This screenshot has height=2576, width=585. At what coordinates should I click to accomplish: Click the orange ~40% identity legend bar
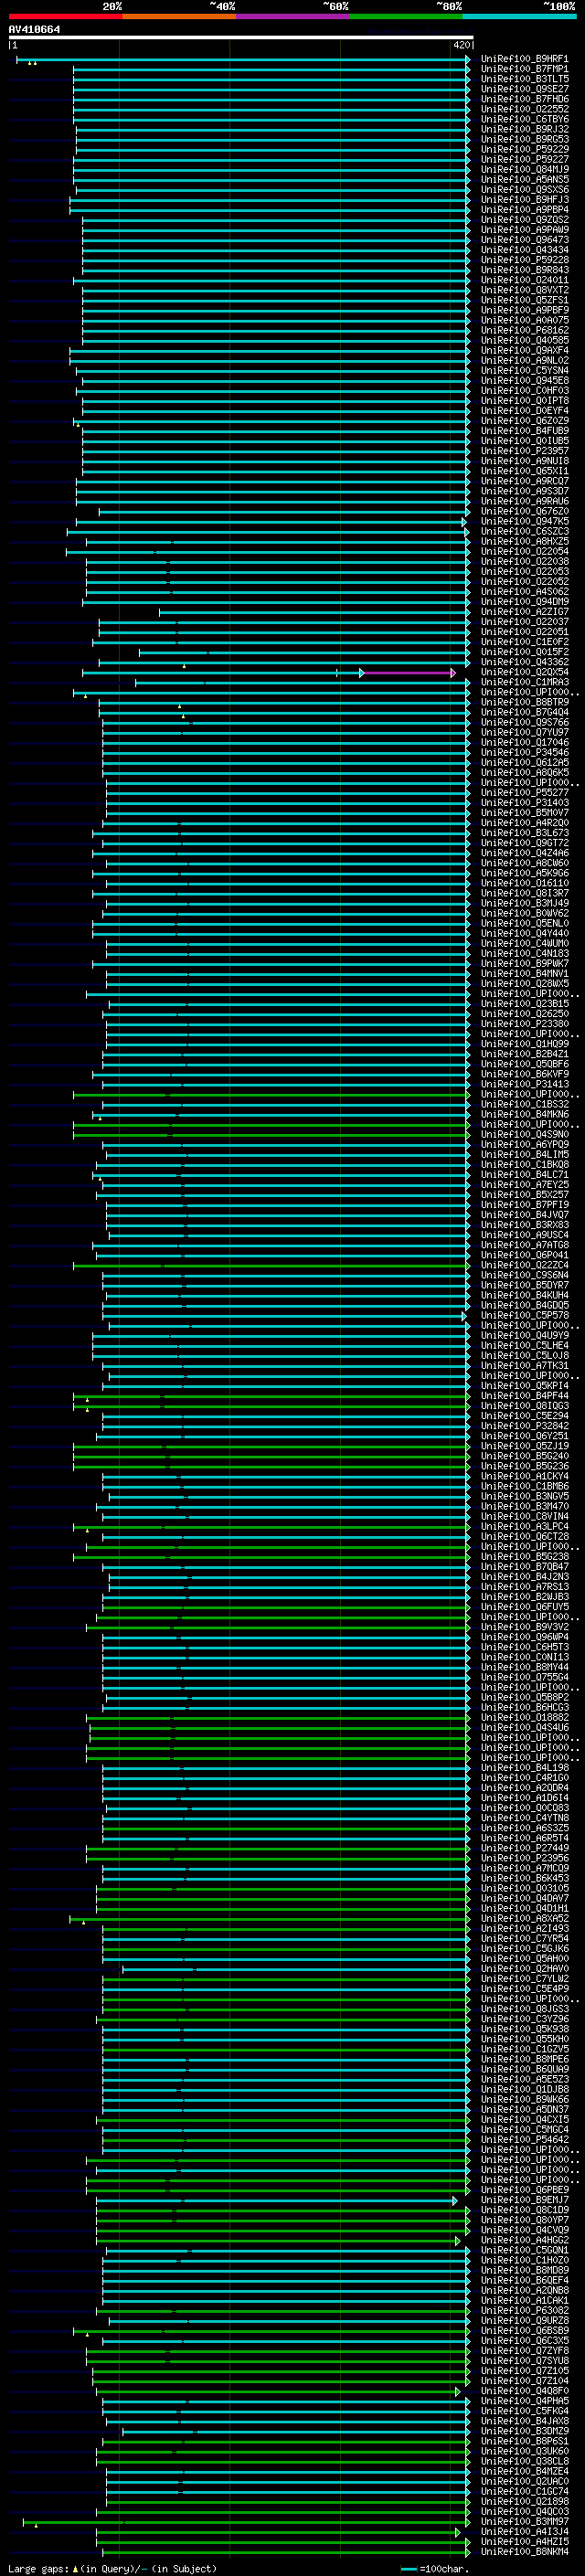tap(179, 16)
